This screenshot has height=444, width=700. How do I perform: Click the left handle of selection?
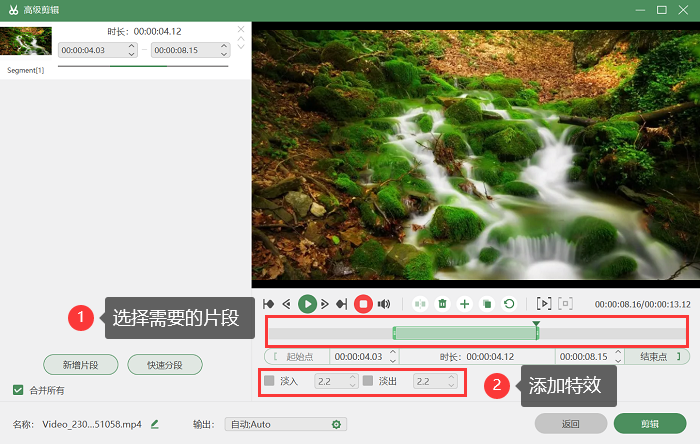[394, 333]
